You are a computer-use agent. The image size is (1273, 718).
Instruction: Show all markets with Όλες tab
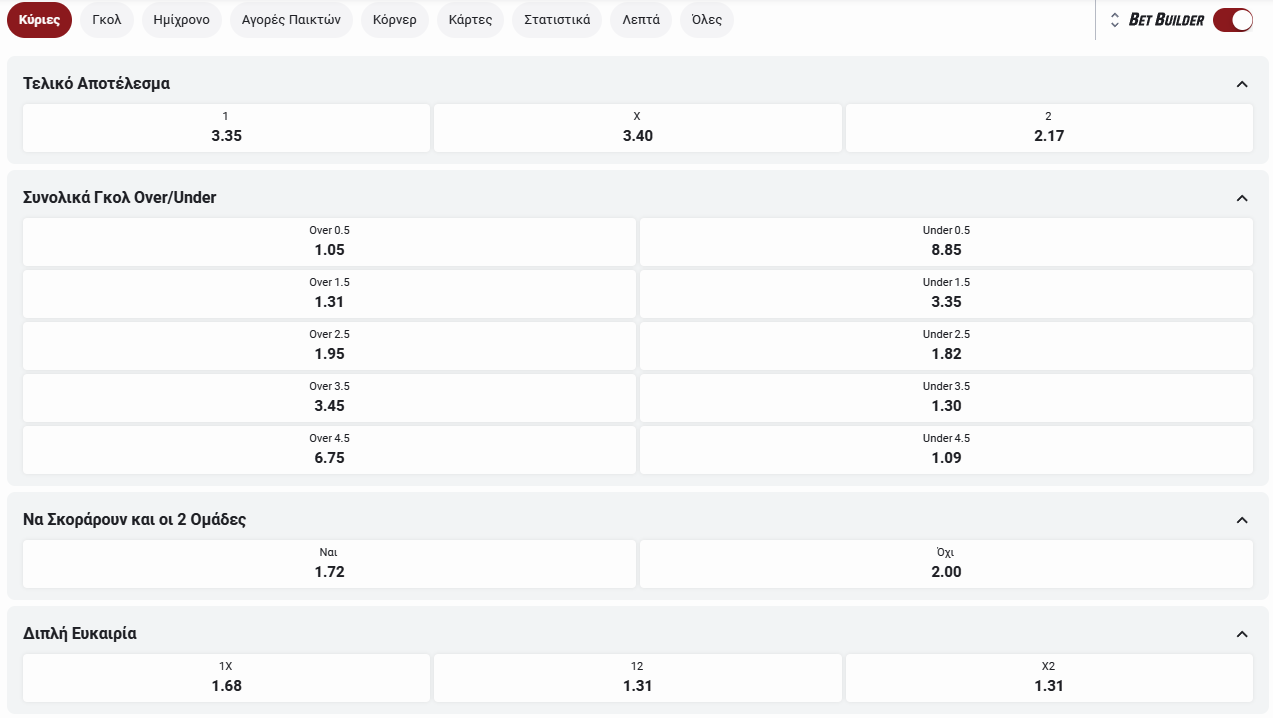706,20
